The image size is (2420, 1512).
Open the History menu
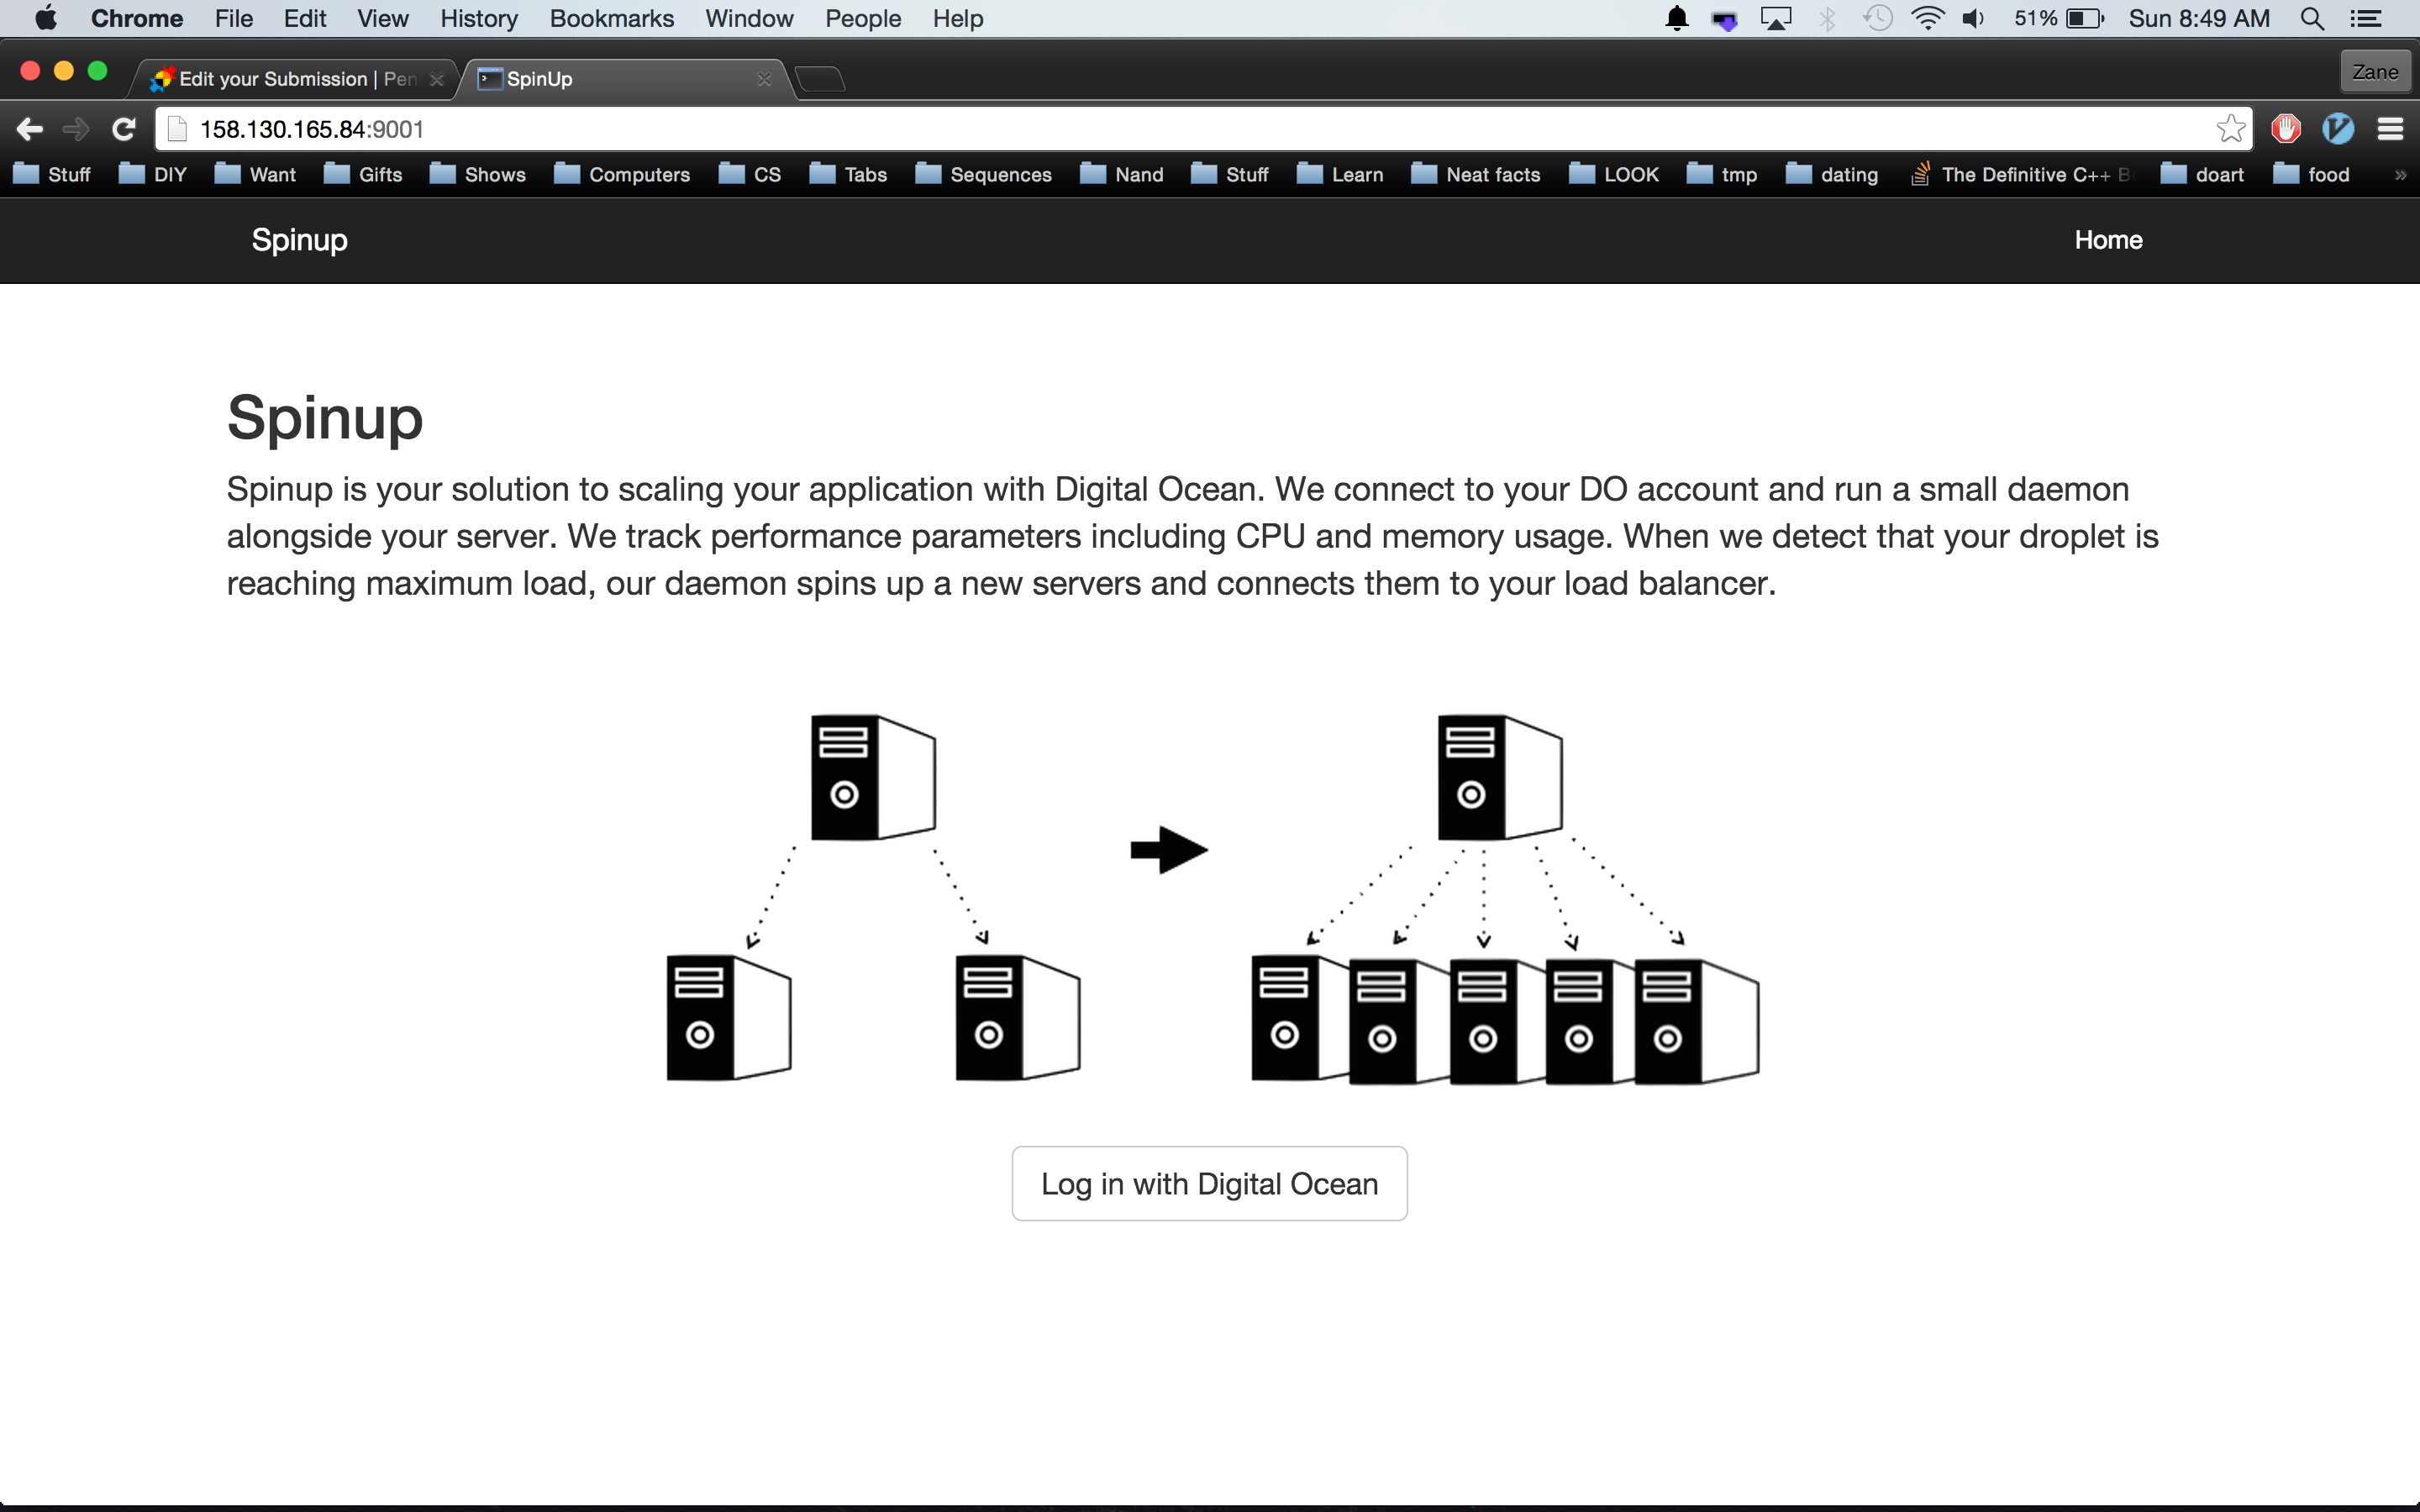[x=478, y=18]
